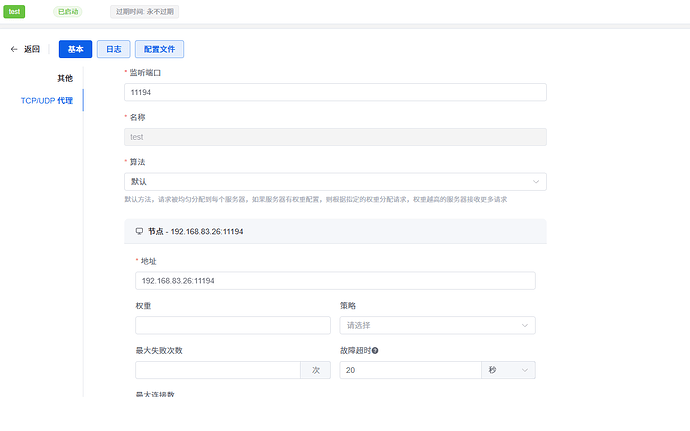This screenshot has height=431, width=690.
Task: Click the 故障超时 value field showing 20
Action: [x=410, y=370]
